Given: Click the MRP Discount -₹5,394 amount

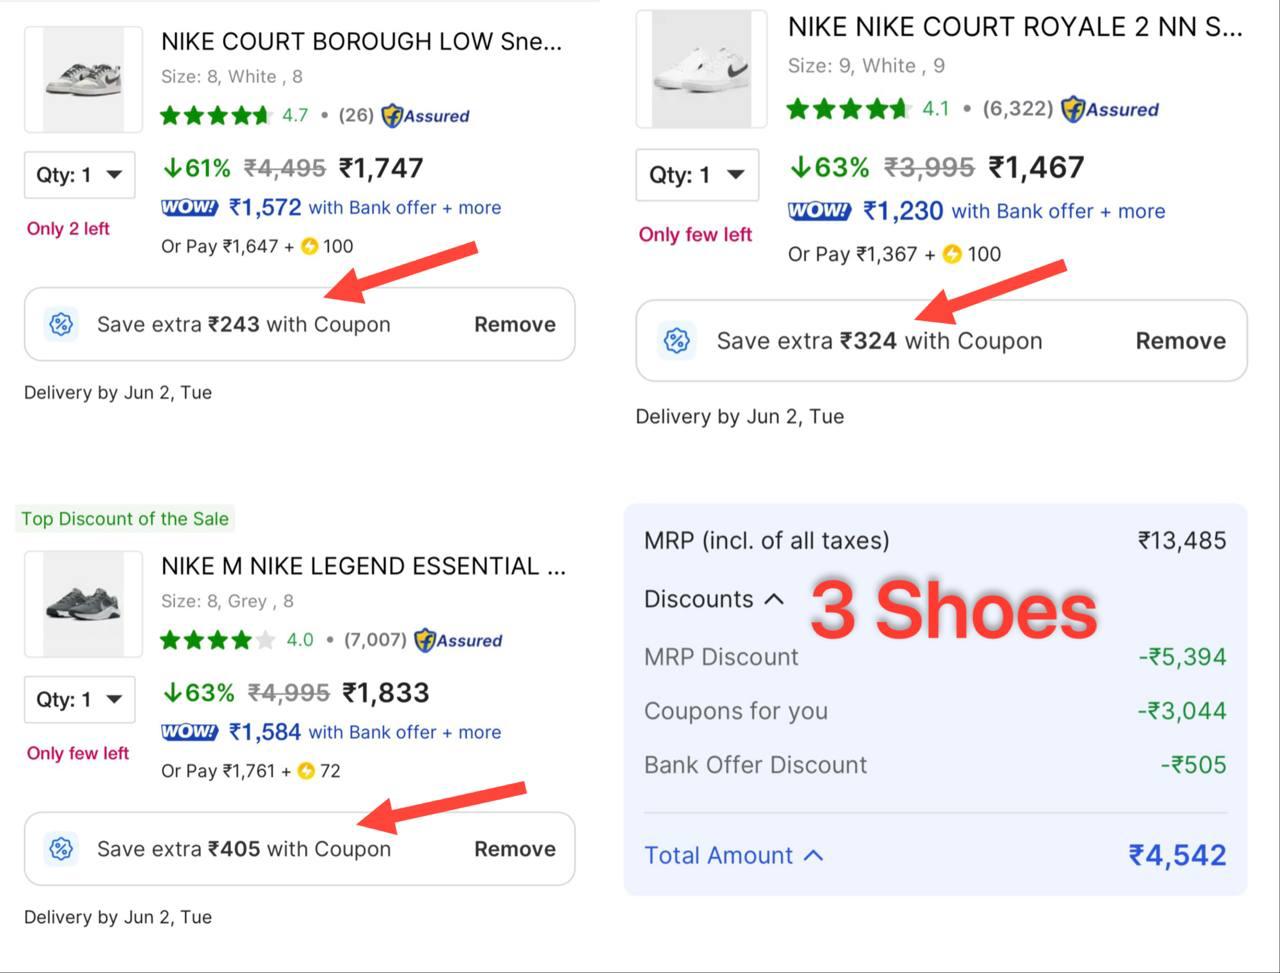Looking at the screenshot, I should pyautogui.click(x=1182, y=657).
